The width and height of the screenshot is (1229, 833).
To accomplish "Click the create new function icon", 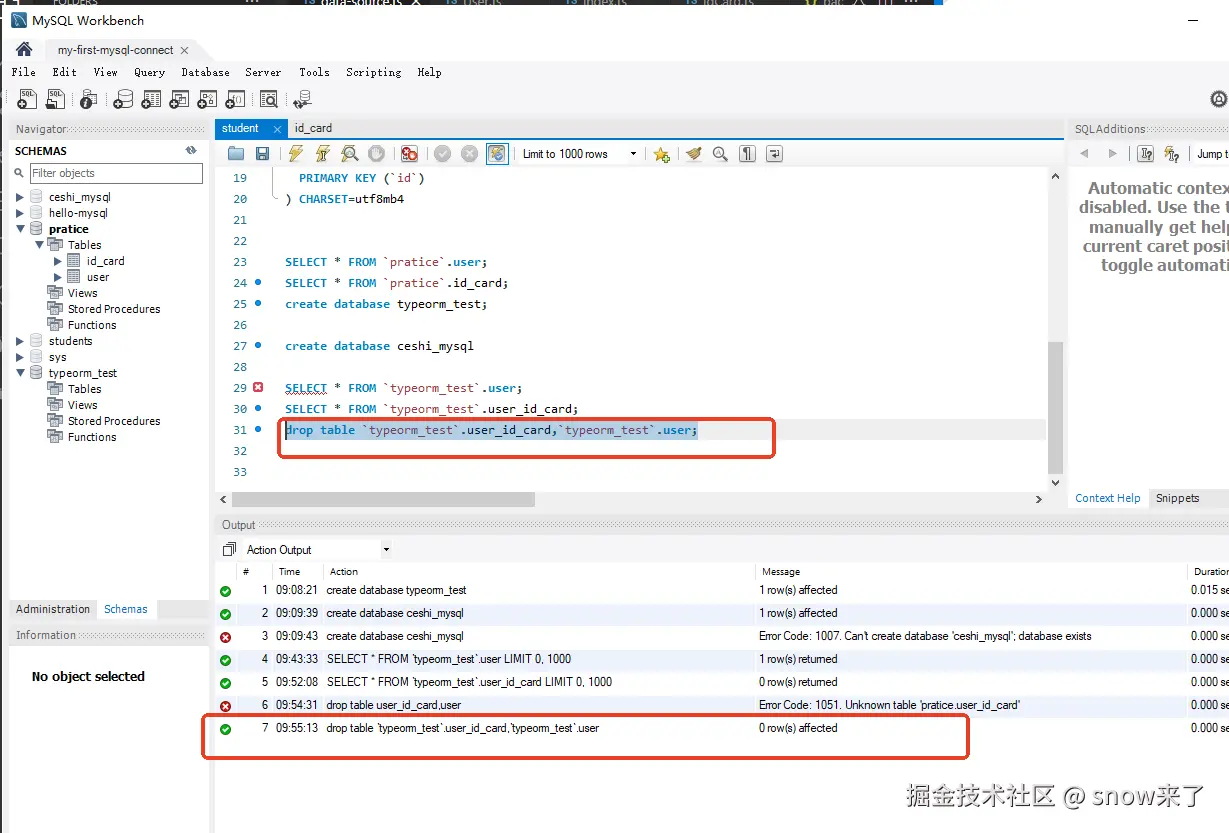I will 234,98.
